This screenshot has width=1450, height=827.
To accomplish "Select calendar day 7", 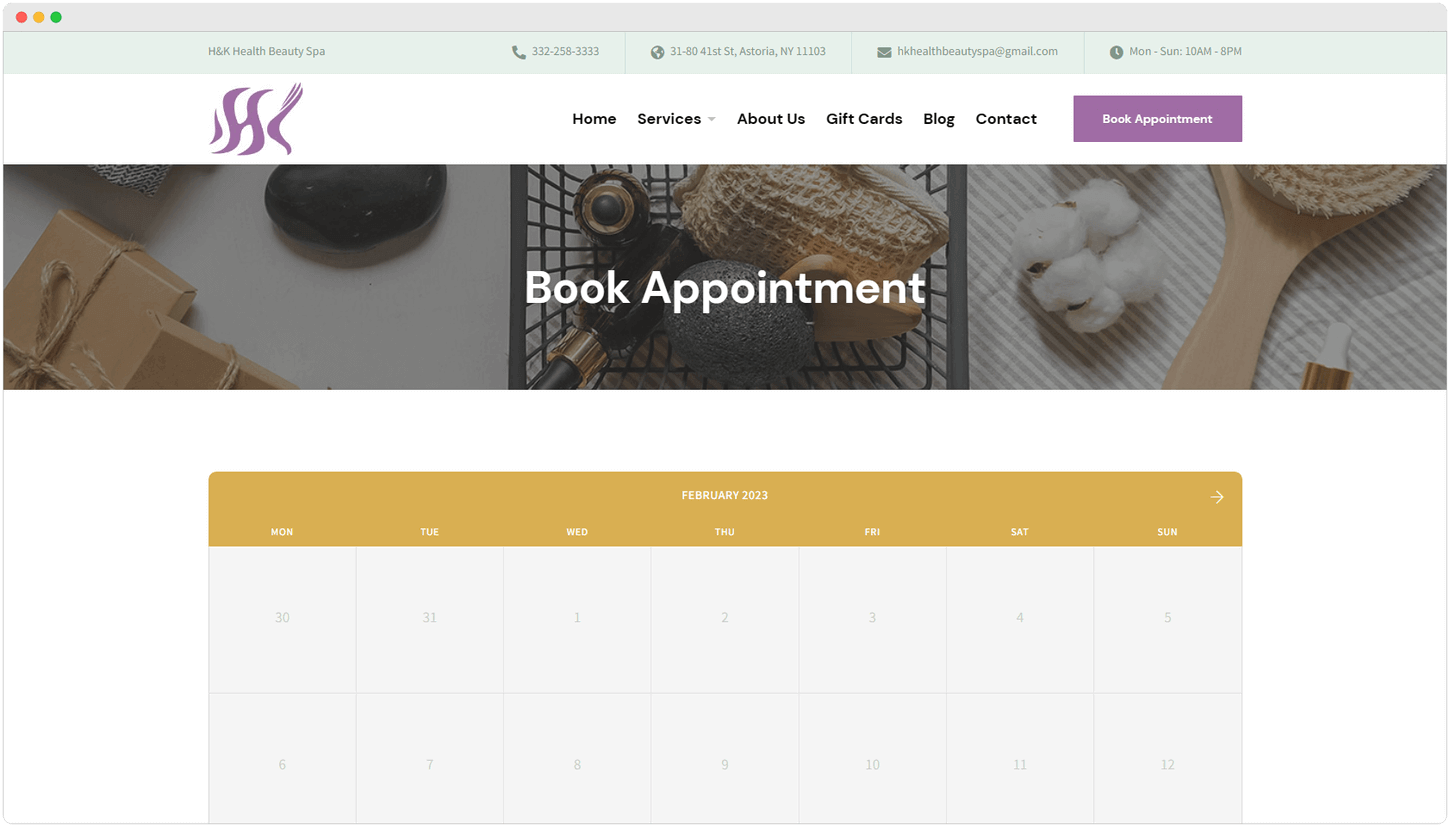I will point(430,759).
